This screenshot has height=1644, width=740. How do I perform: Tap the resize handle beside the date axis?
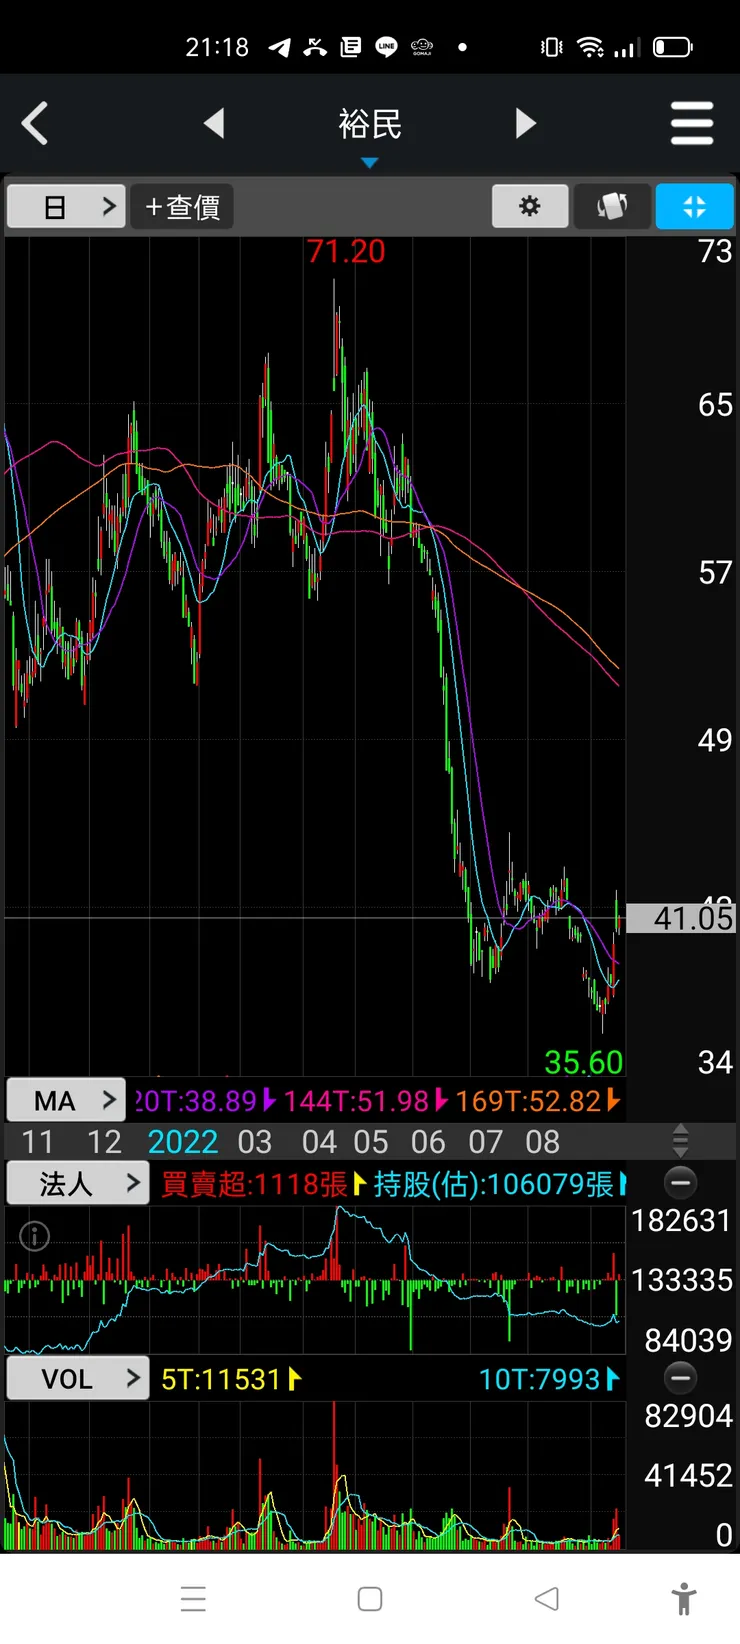pyautogui.click(x=681, y=1140)
